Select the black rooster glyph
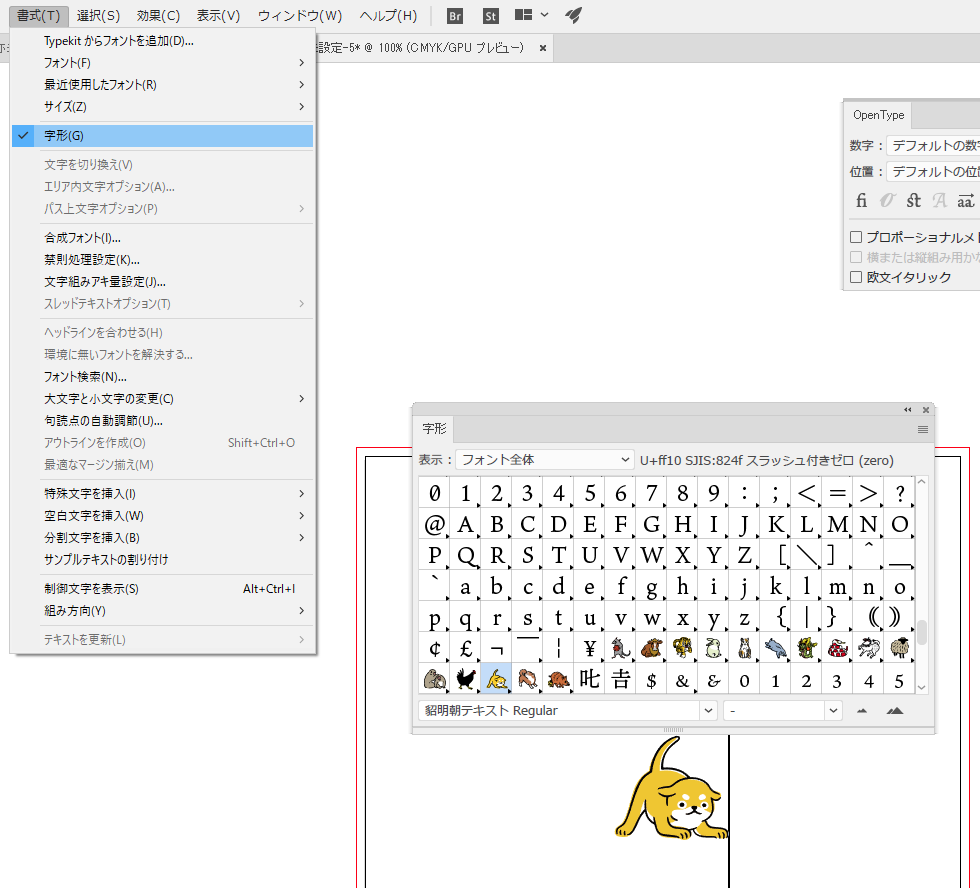980x888 pixels. point(465,679)
